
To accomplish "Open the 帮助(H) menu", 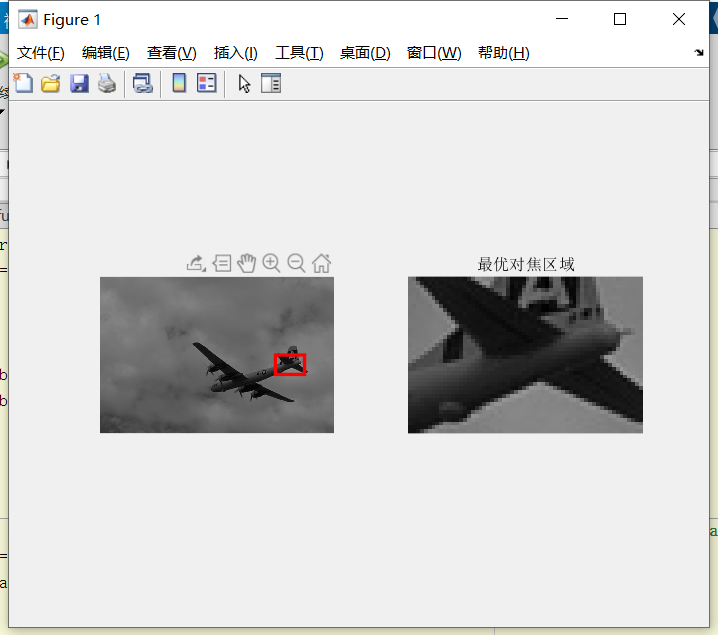I will pos(504,53).
